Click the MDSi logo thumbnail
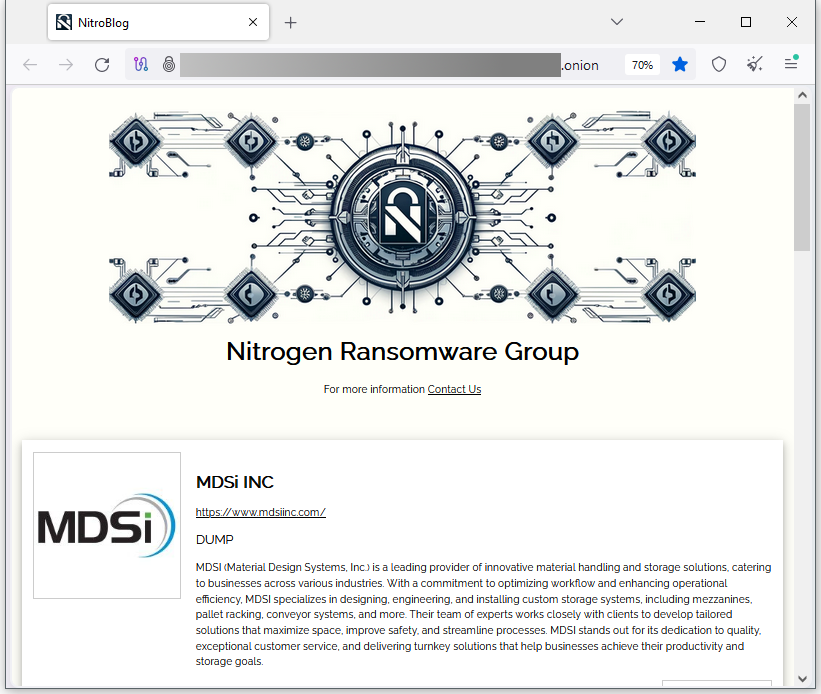Screen dimensions: 821x694 click(107, 525)
